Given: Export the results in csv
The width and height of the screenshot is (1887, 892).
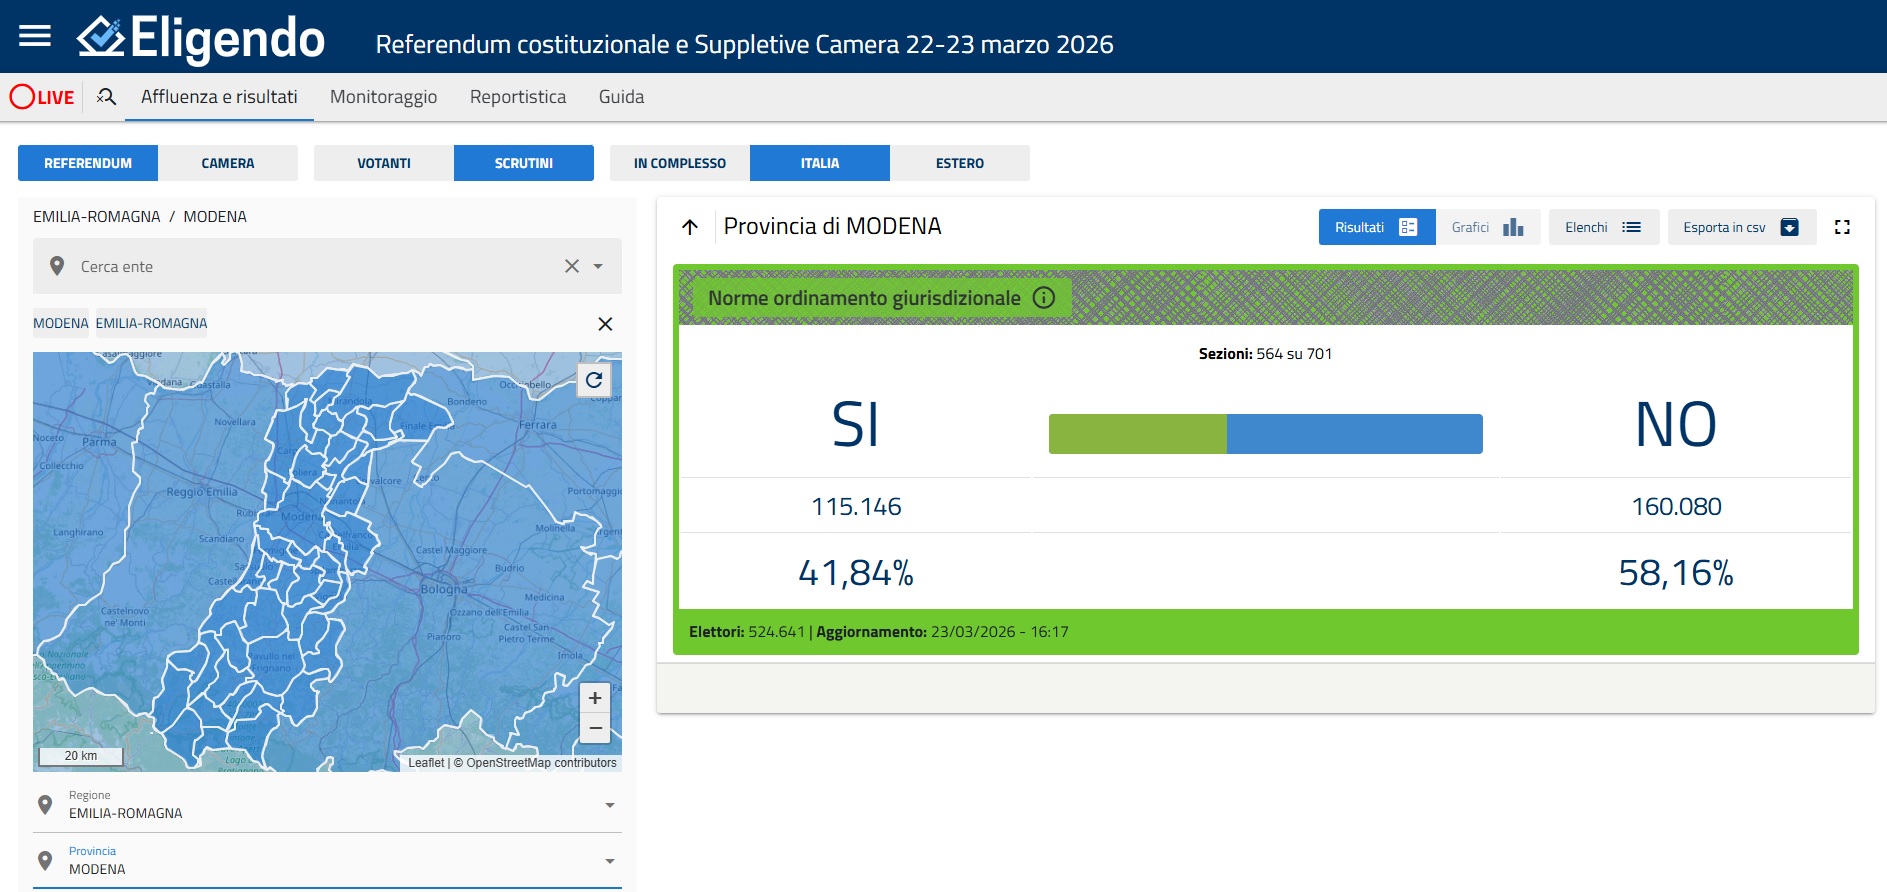Looking at the screenshot, I should pos(1741,227).
